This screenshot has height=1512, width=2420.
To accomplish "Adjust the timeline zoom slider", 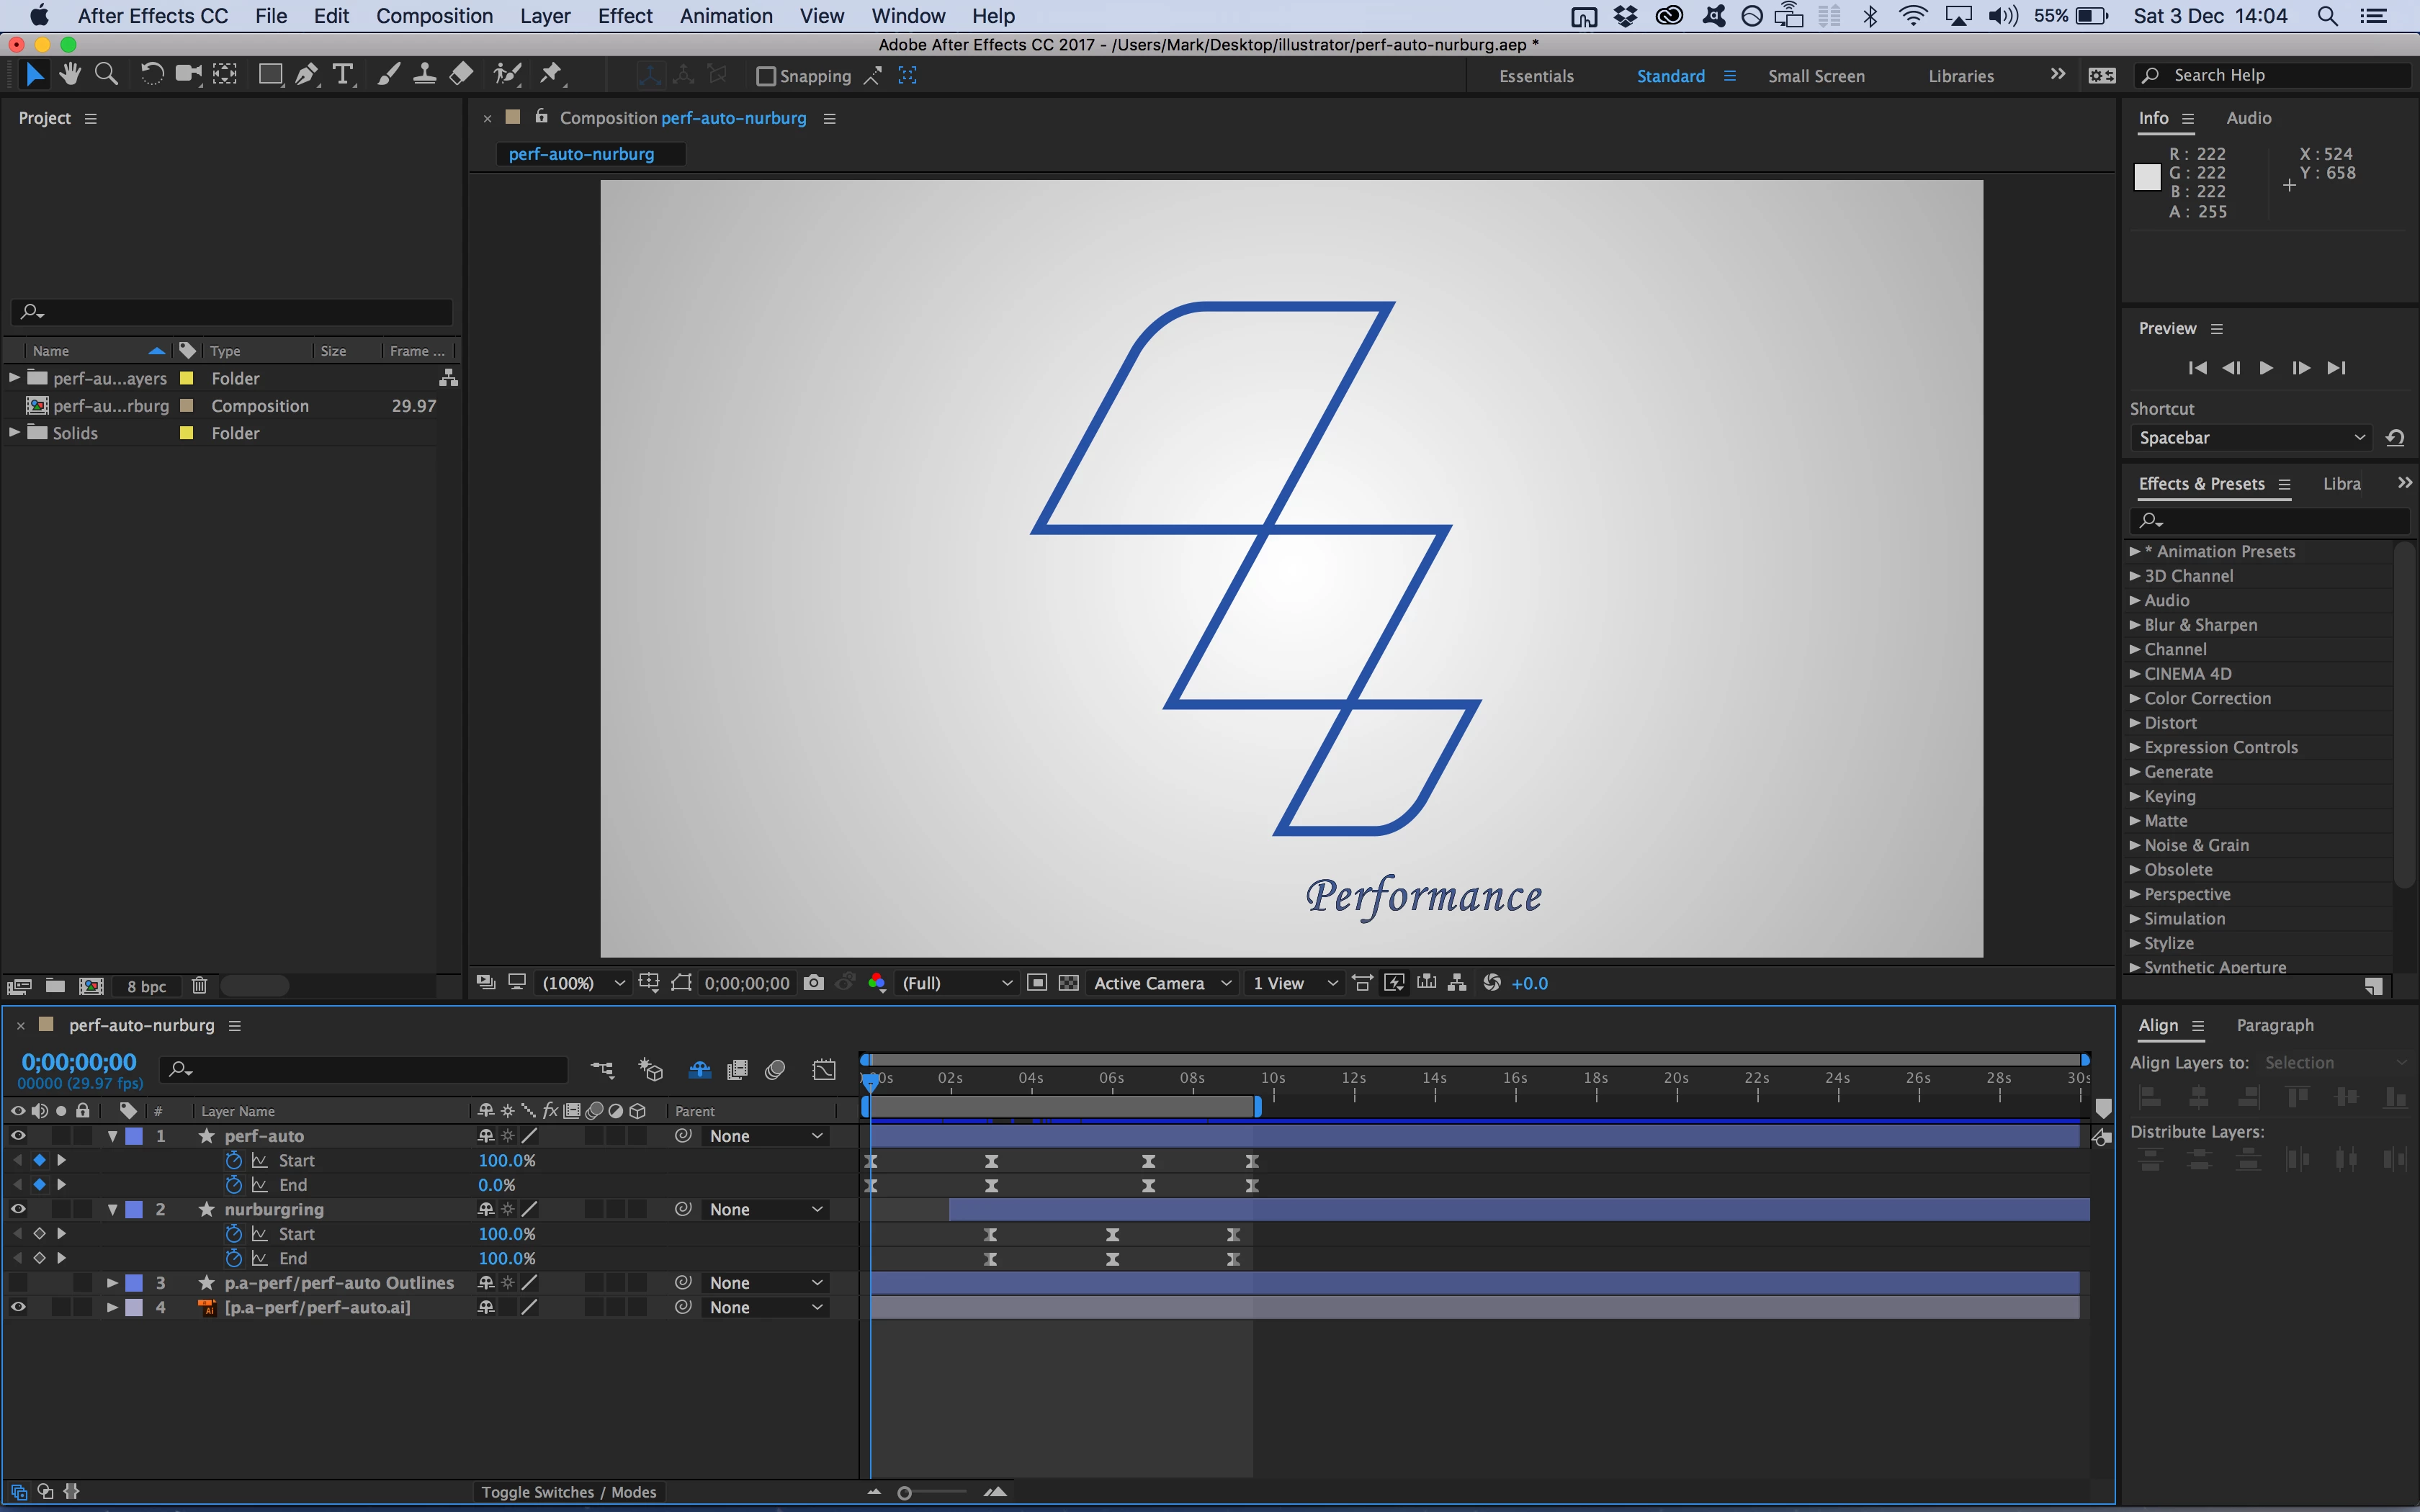I will 905,1493.
